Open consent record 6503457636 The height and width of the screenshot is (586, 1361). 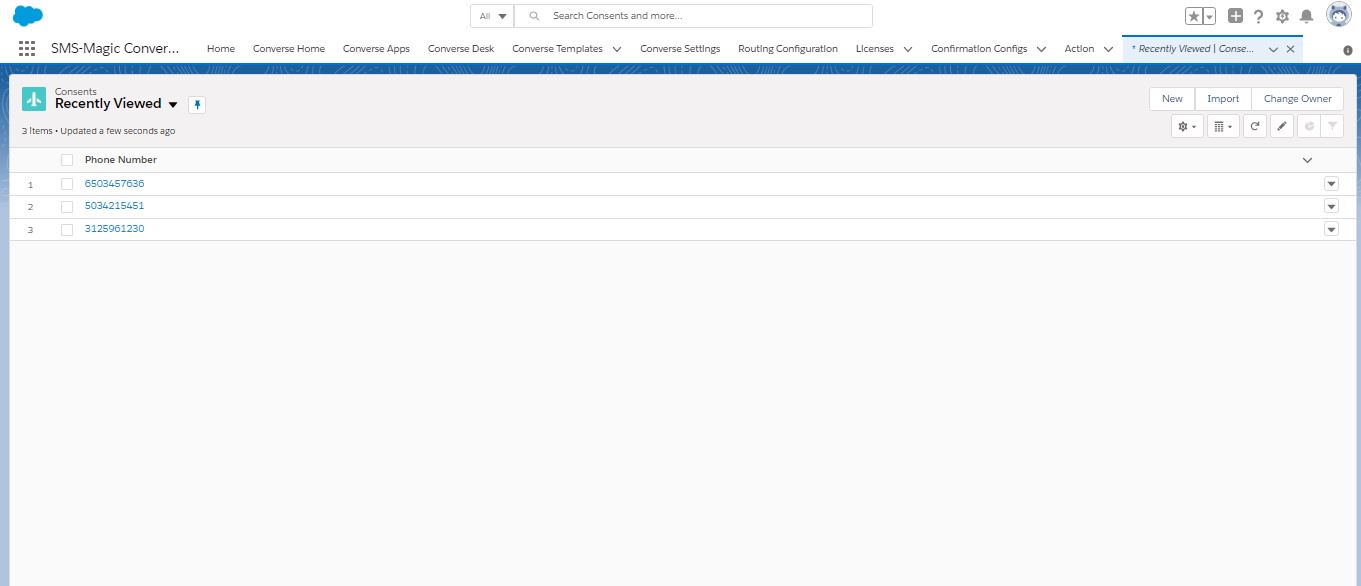(115, 184)
